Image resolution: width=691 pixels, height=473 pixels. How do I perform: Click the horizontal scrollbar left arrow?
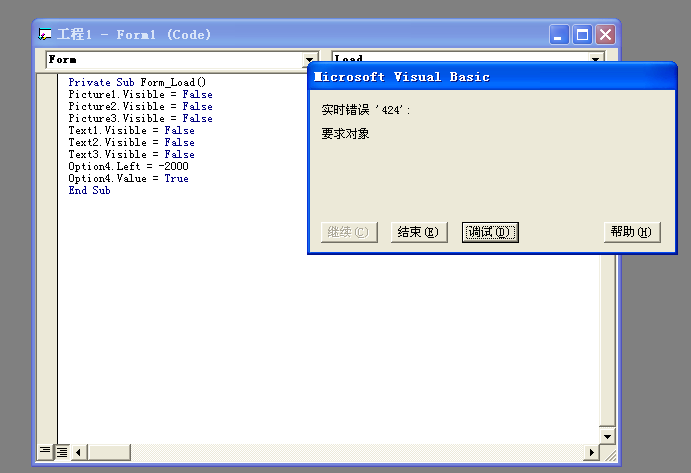pyautogui.click(x=80, y=452)
